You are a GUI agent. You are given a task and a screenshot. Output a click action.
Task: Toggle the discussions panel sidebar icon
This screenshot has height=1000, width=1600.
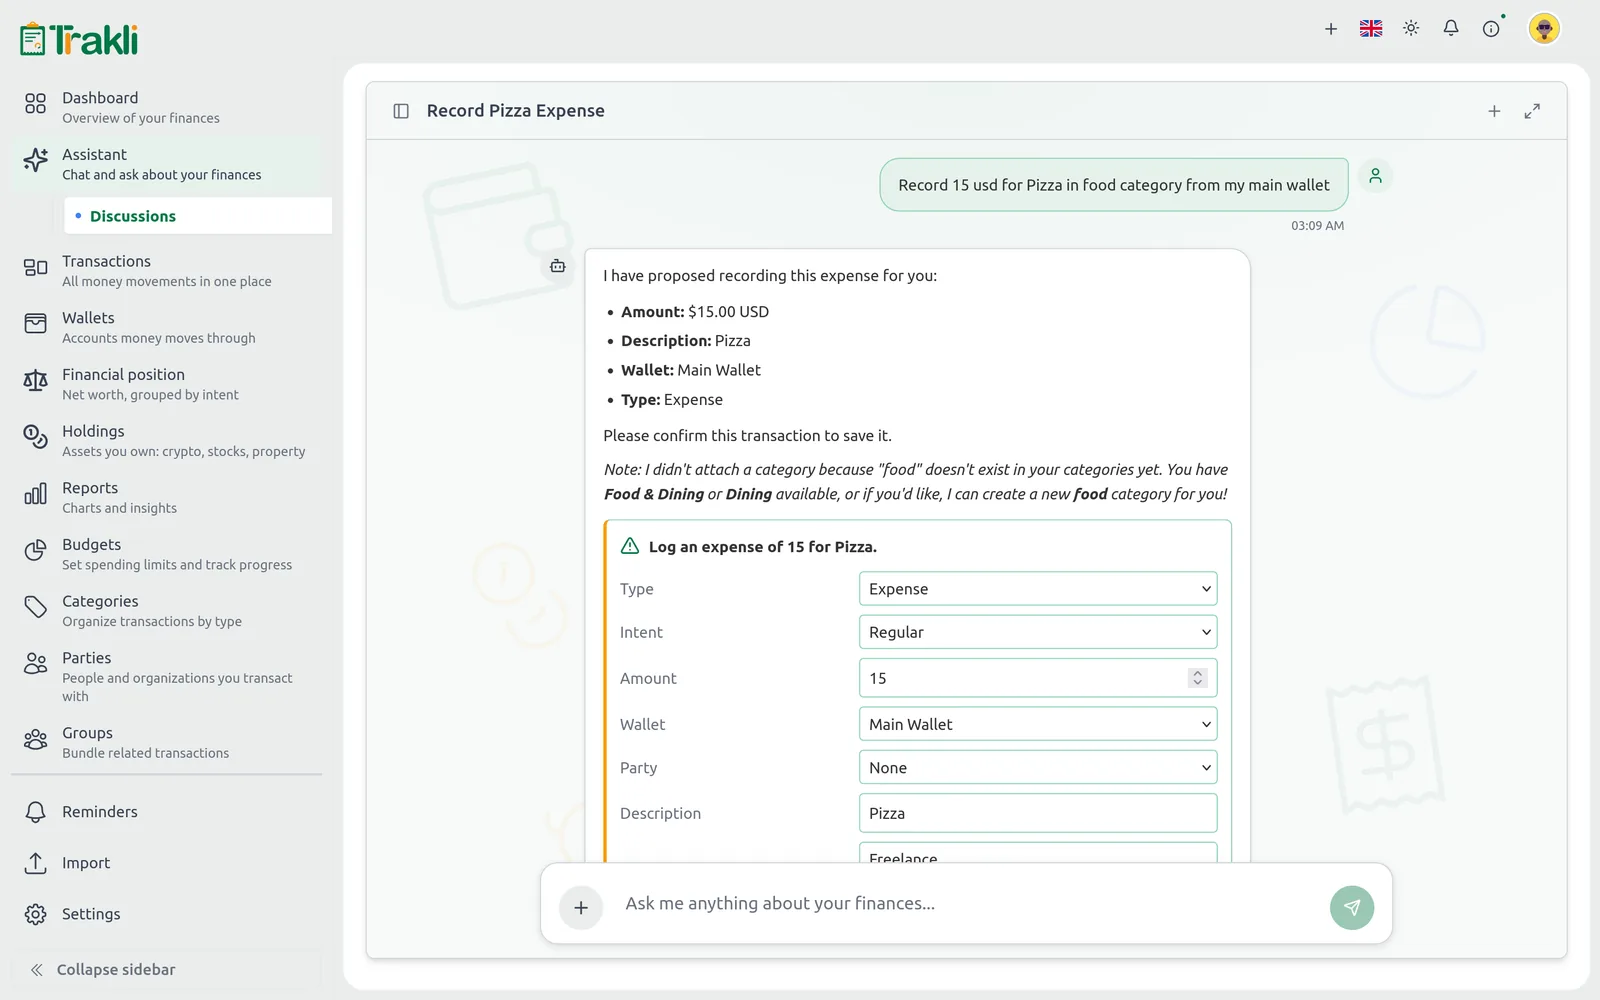click(x=401, y=111)
